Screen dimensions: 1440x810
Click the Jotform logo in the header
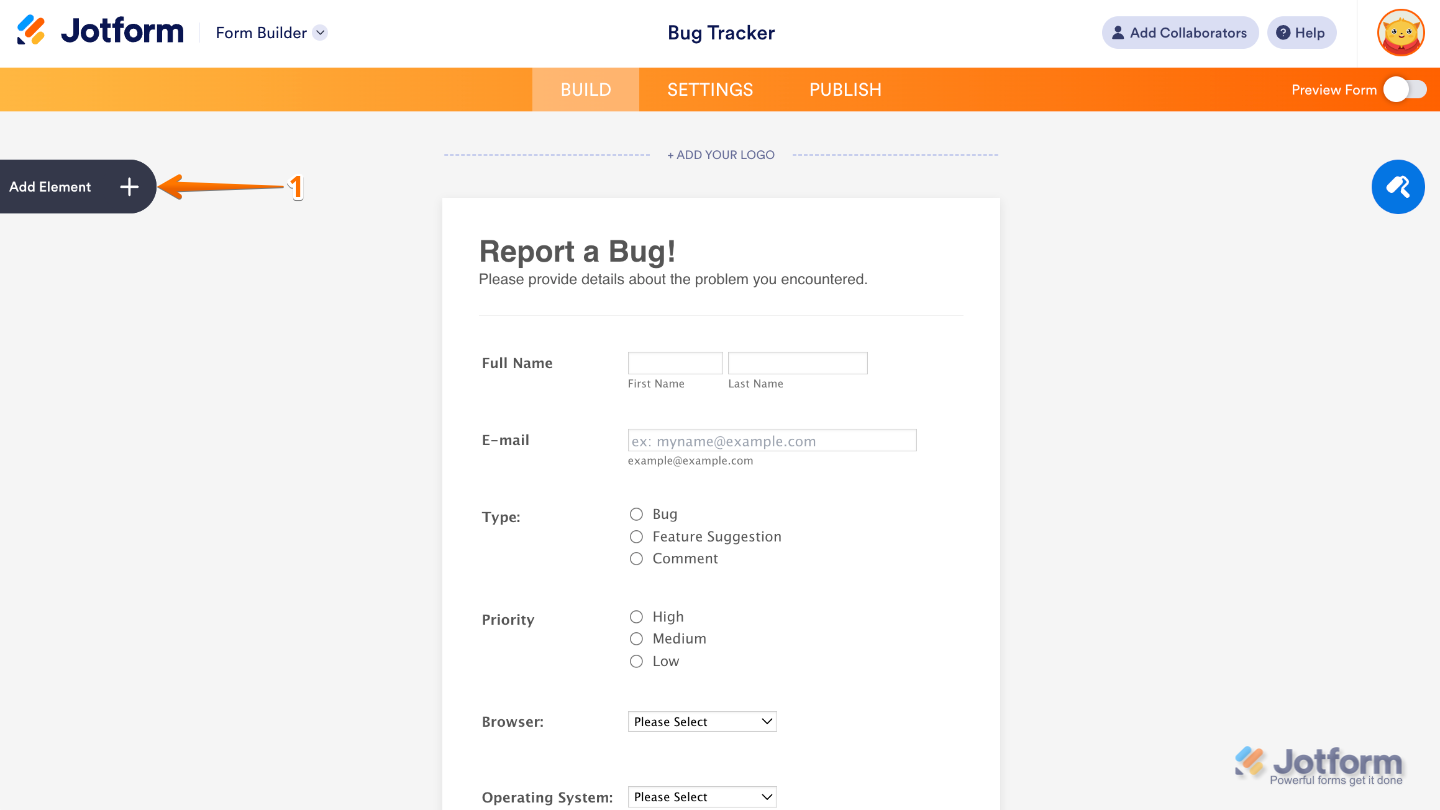[x=98, y=30]
